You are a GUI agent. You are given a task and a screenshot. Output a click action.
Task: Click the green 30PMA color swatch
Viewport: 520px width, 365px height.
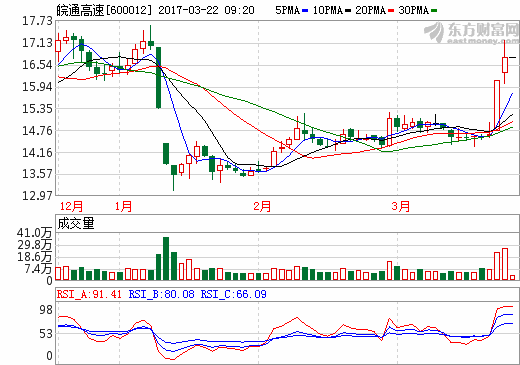coord(433,11)
